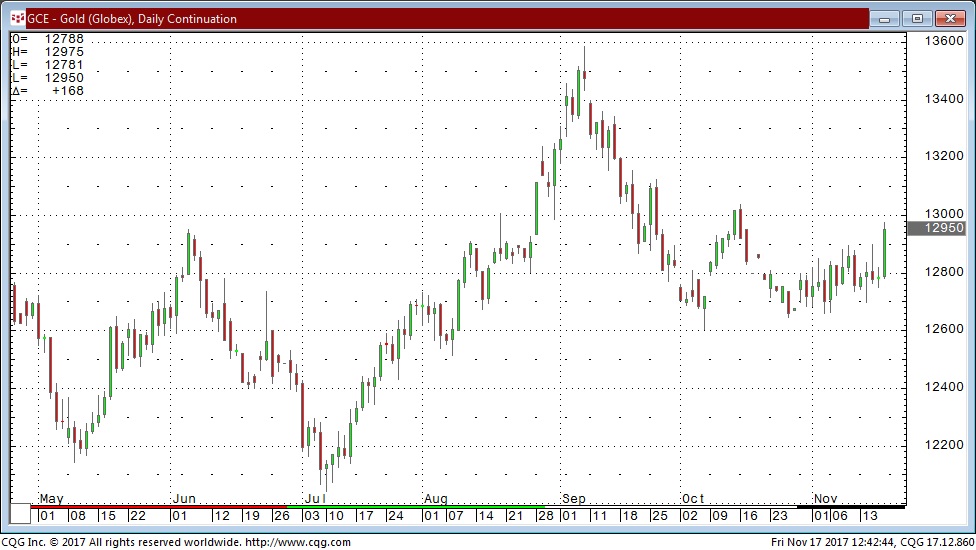Click the open price value 12788

64,39
